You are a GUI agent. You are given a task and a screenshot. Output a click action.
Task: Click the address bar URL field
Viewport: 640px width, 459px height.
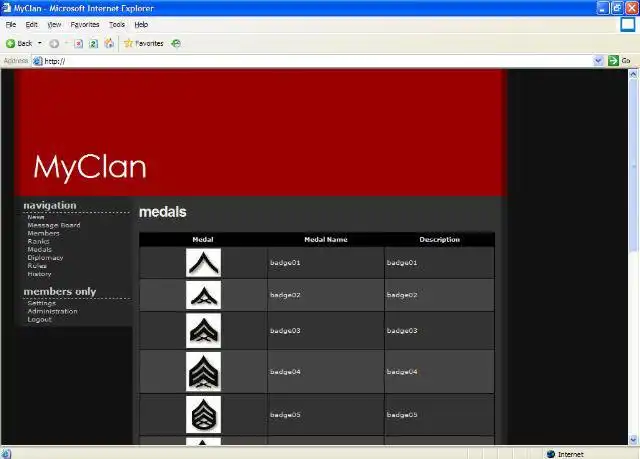pyautogui.click(x=312, y=61)
